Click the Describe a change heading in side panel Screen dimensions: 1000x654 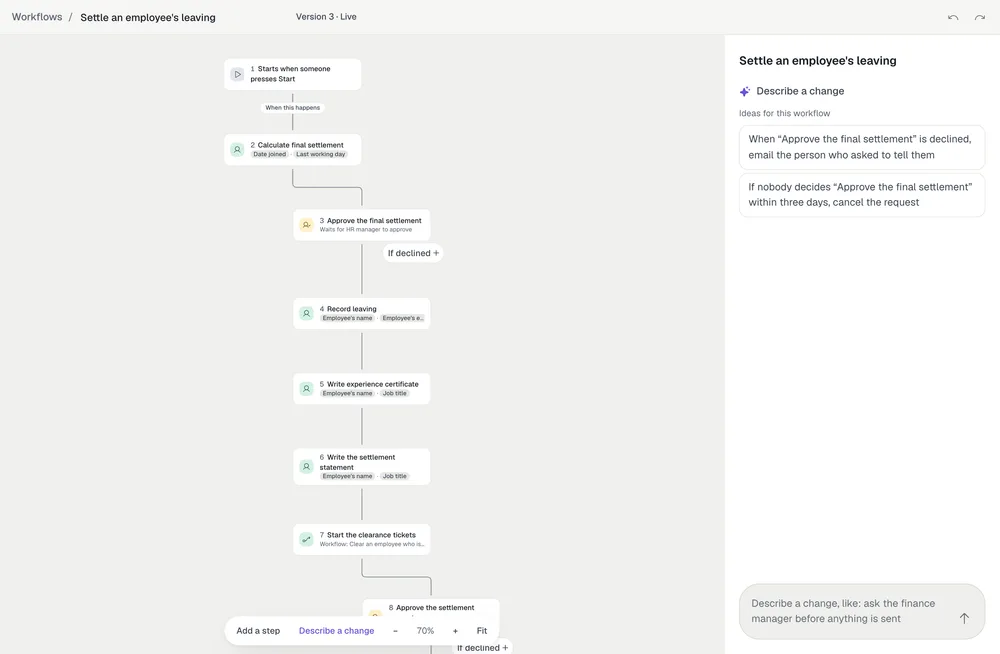point(800,91)
